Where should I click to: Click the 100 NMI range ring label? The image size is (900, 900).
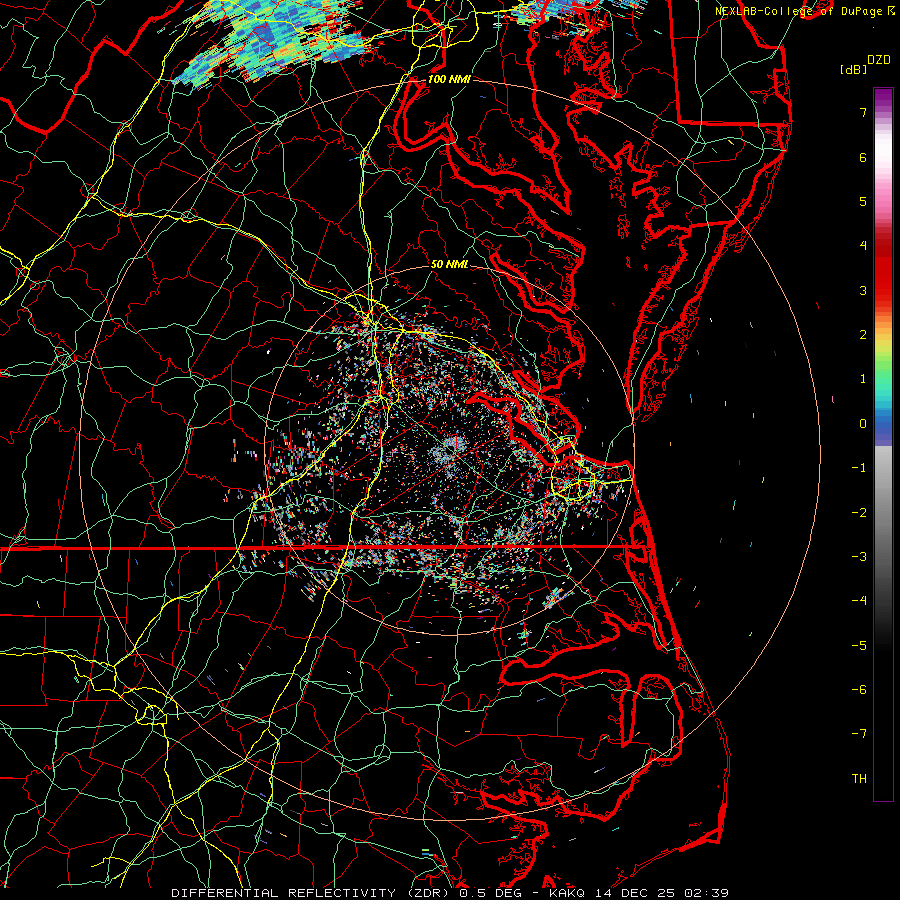[449, 79]
